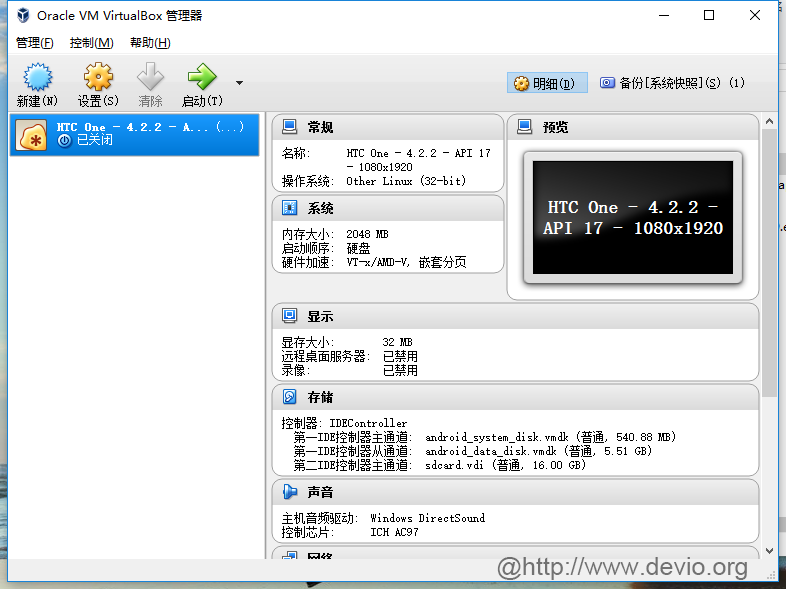
Task: Open the 系统 section header
Action: click(388, 208)
